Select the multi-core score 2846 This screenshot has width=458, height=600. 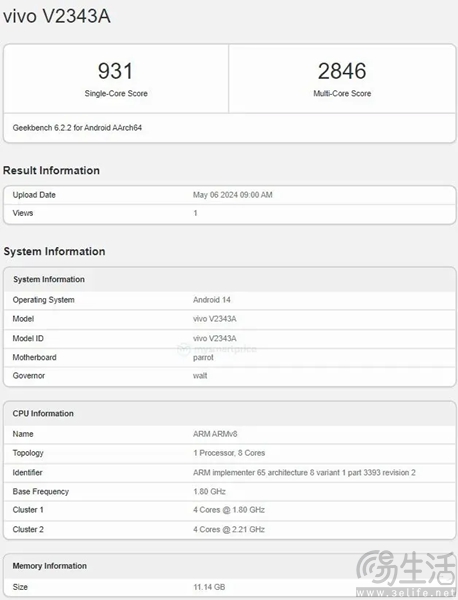click(342, 71)
